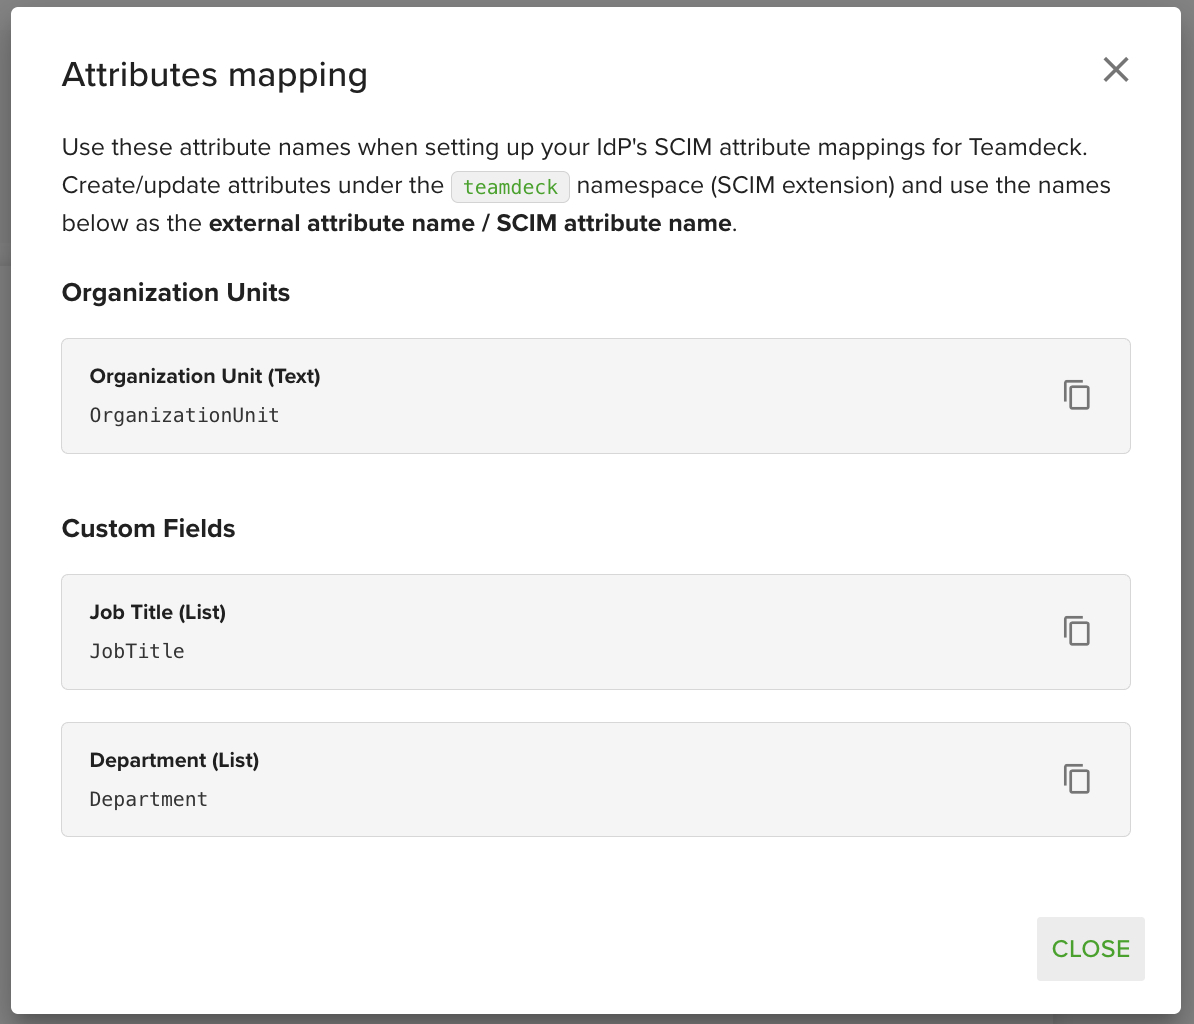This screenshot has width=1194, height=1024.
Task: Click the JobTitle monospace value
Action: click(137, 651)
